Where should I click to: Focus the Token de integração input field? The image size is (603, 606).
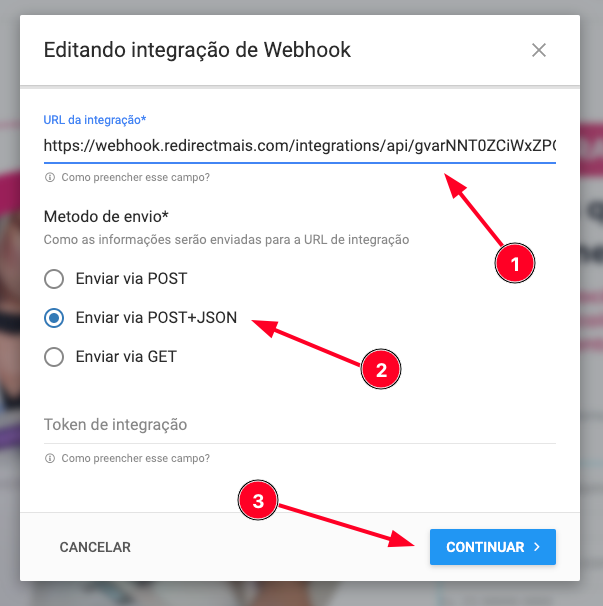[300, 425]
